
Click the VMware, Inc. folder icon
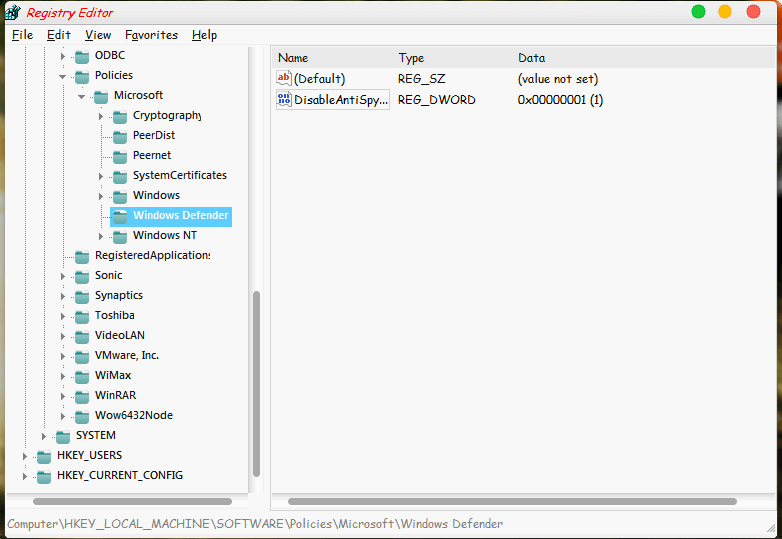point(82,357)
